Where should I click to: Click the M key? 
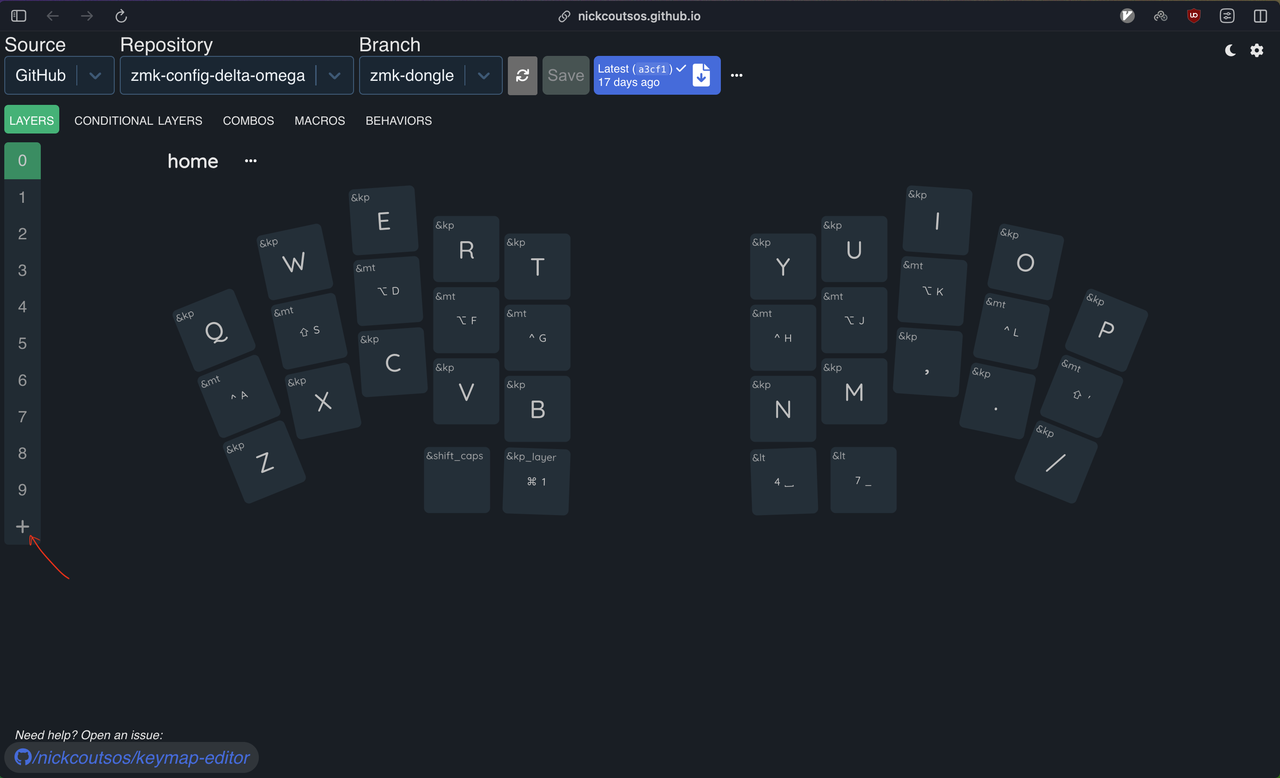click(854, 392)
